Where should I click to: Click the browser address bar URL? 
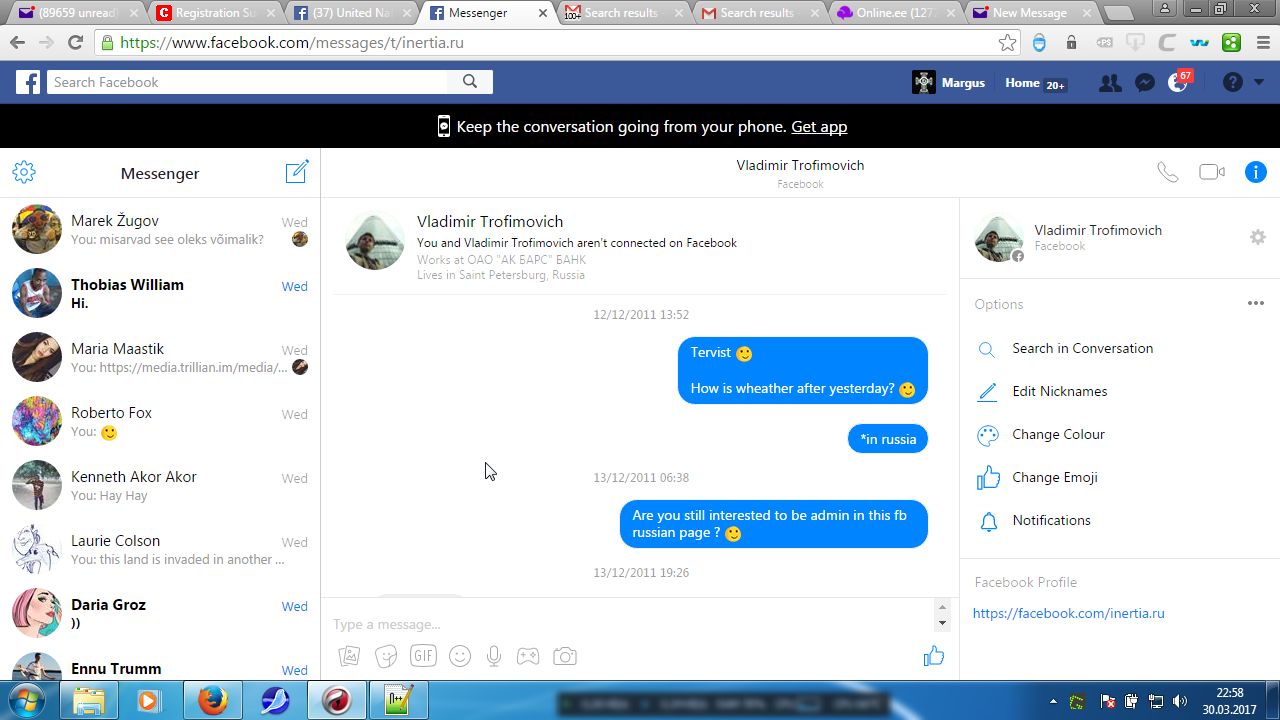(x=292, y=43)
